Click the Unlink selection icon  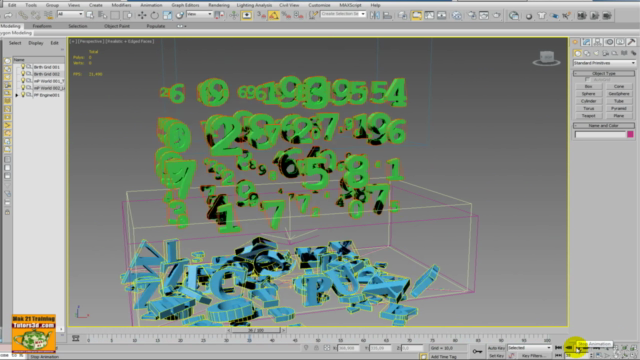coord(36,16)
